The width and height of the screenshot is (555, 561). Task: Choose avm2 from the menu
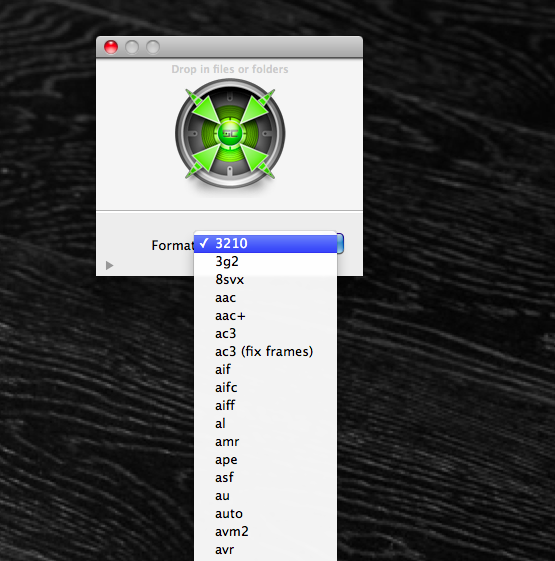(265, 531)
